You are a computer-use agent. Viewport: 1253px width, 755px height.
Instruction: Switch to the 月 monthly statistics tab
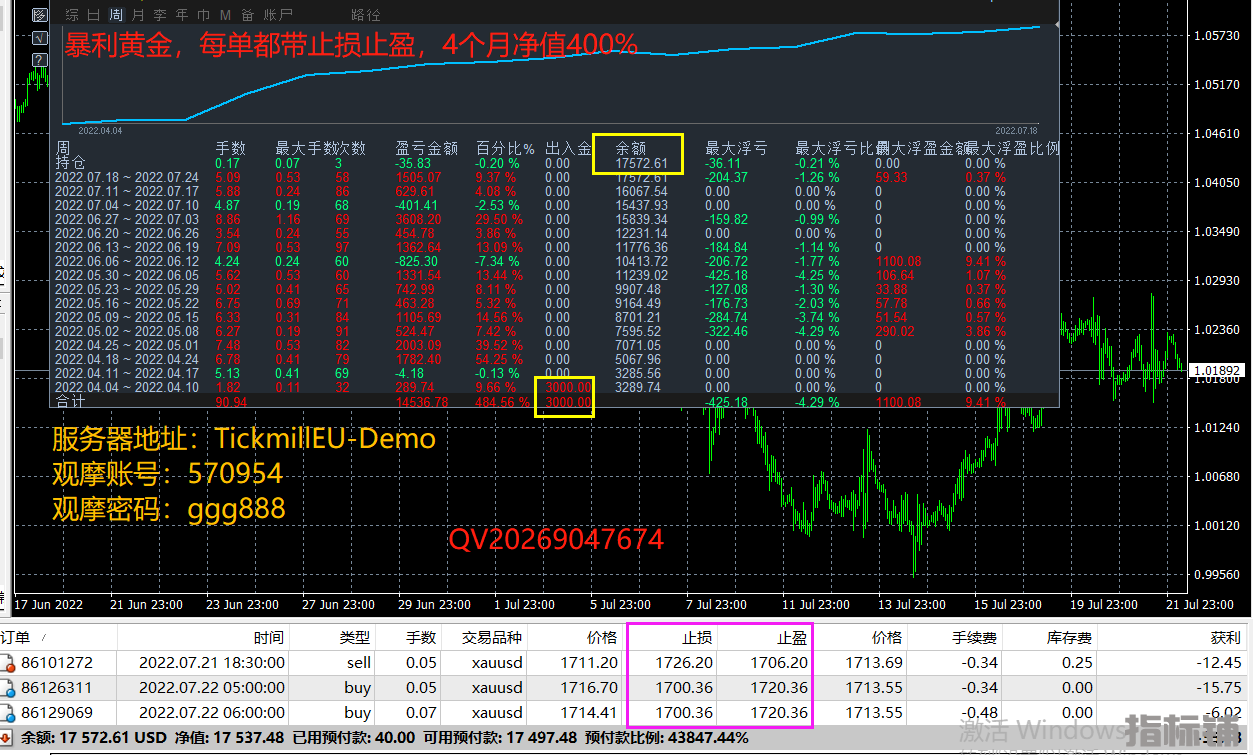tap(138, 15)
